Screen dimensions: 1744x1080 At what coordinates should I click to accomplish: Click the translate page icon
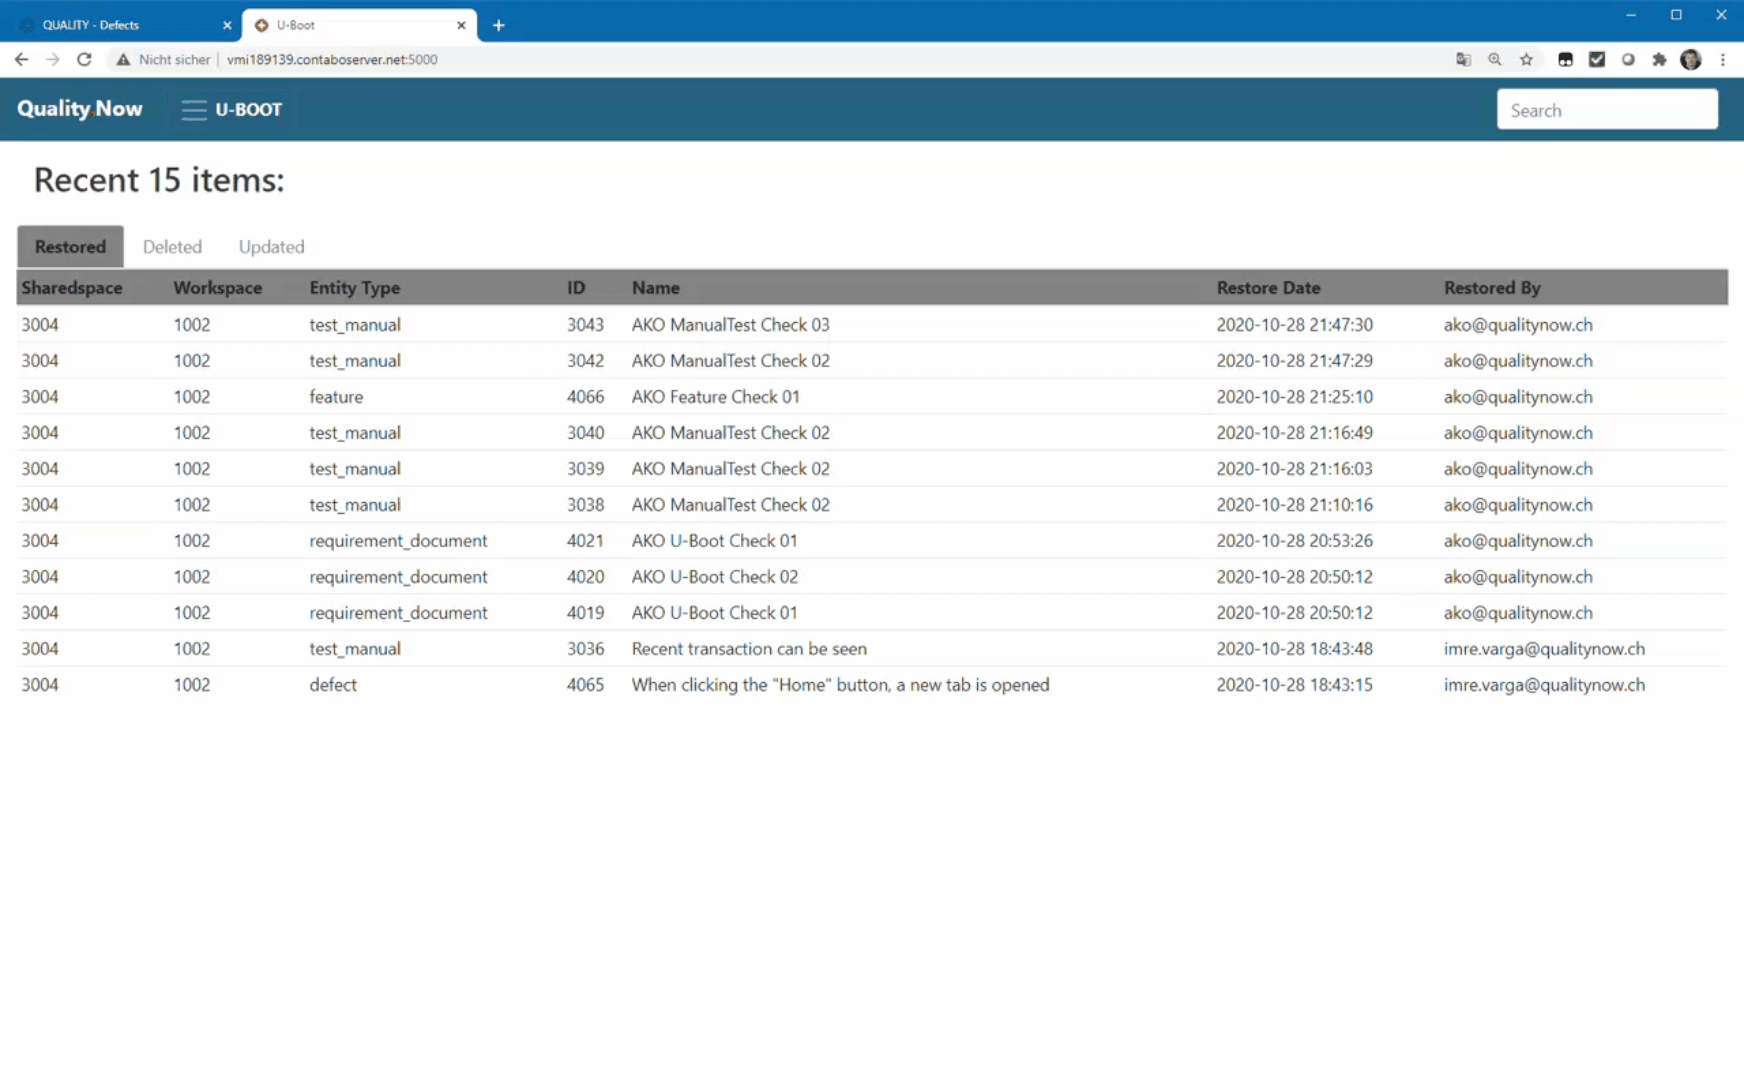(x=1463, y=59)
